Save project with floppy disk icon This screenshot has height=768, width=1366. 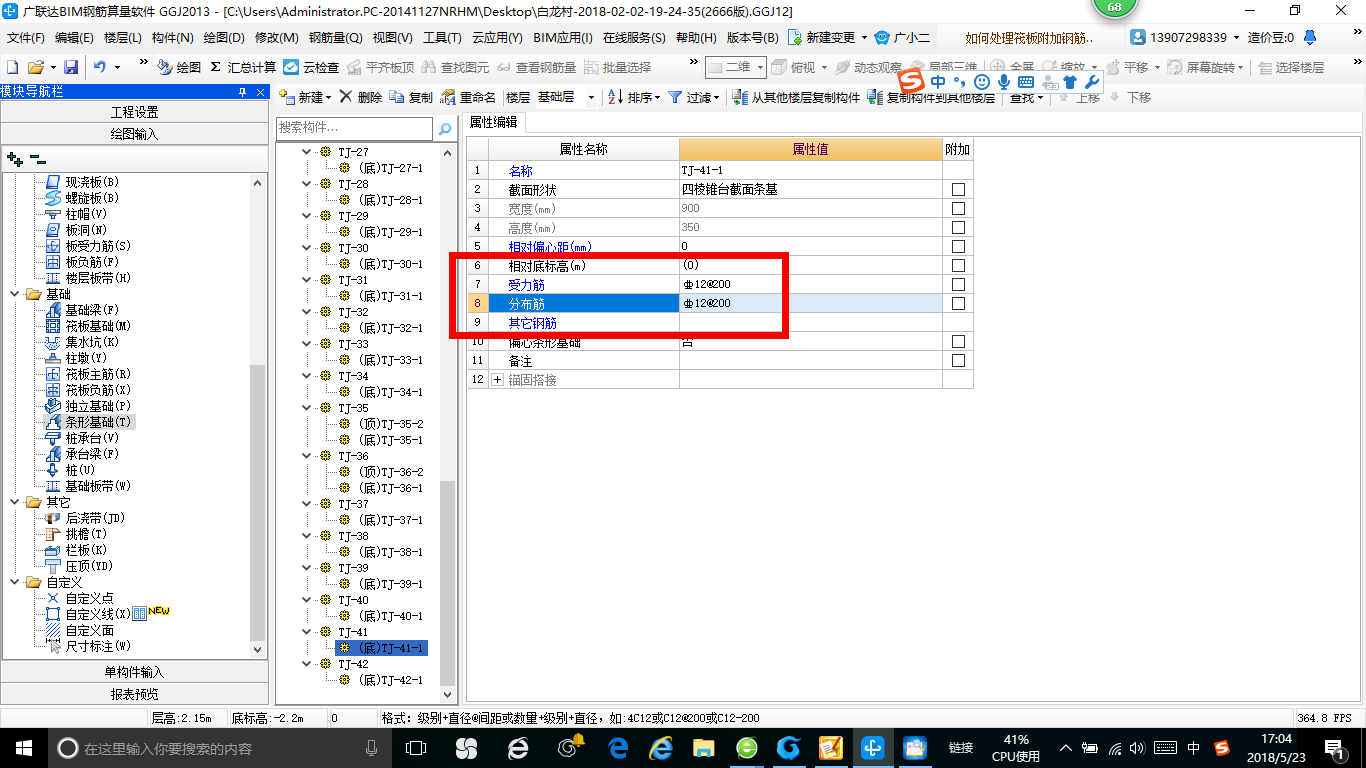pyautogui.click(x=71, y=67)
